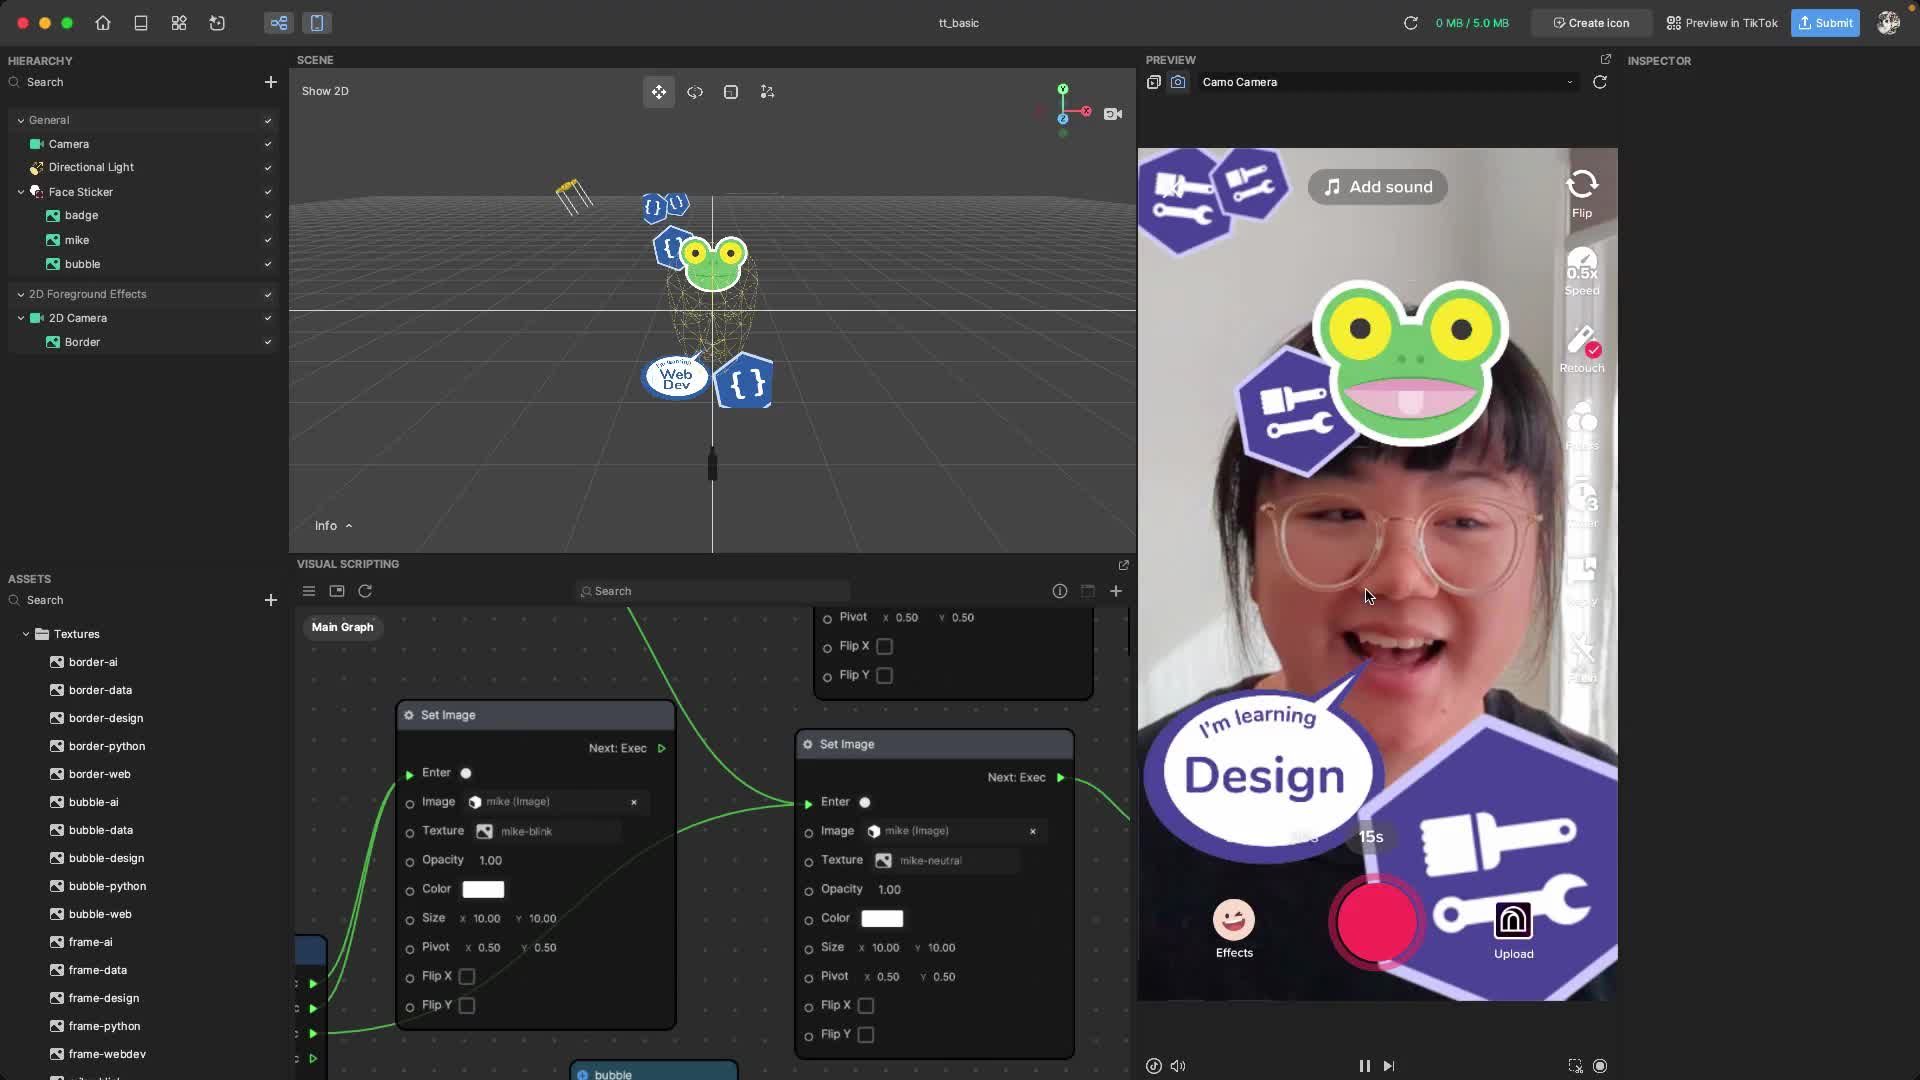Toggle visibility of Directional Light
The width and height of the screenshot is (1920, 1080).
[x=268, y=168]
